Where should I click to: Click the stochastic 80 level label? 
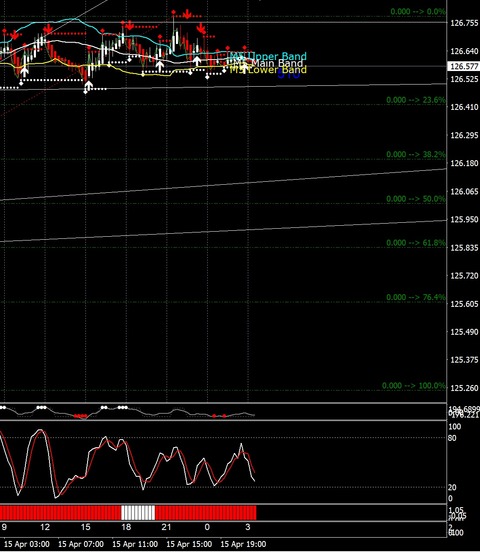pyautogui.click(x=452, y=438)
